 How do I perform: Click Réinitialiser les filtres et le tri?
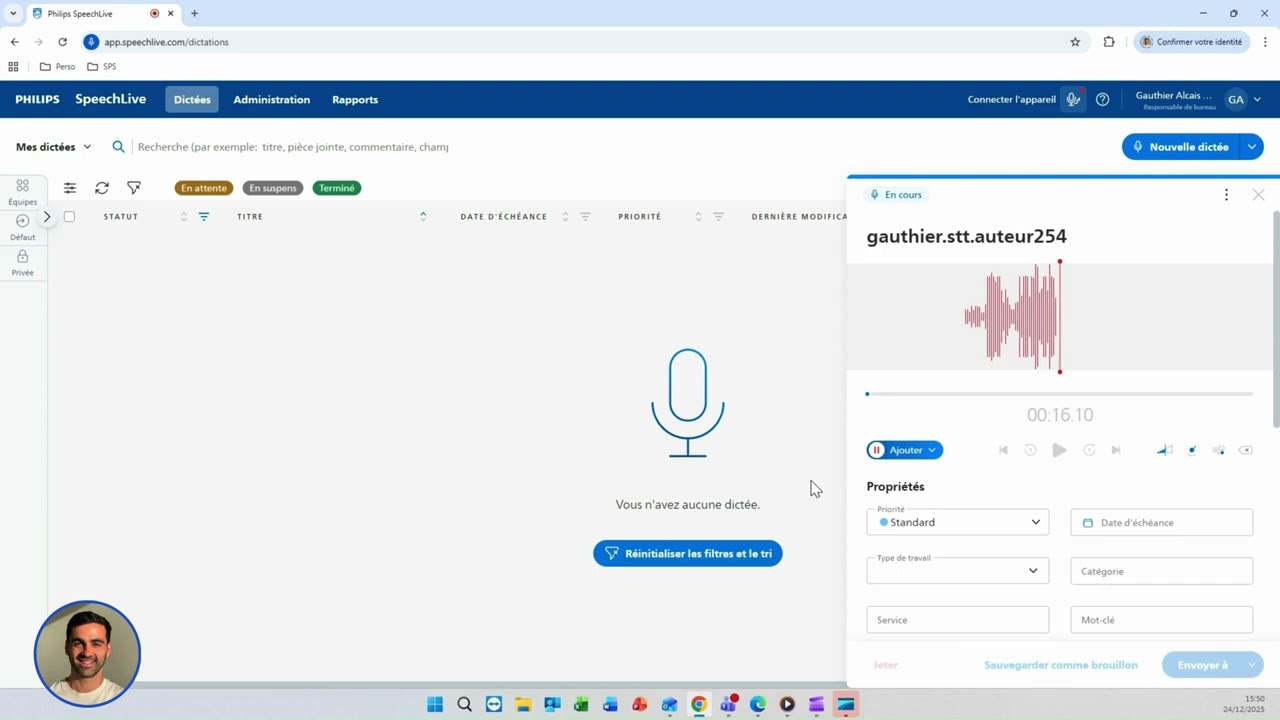click(688, 553)
